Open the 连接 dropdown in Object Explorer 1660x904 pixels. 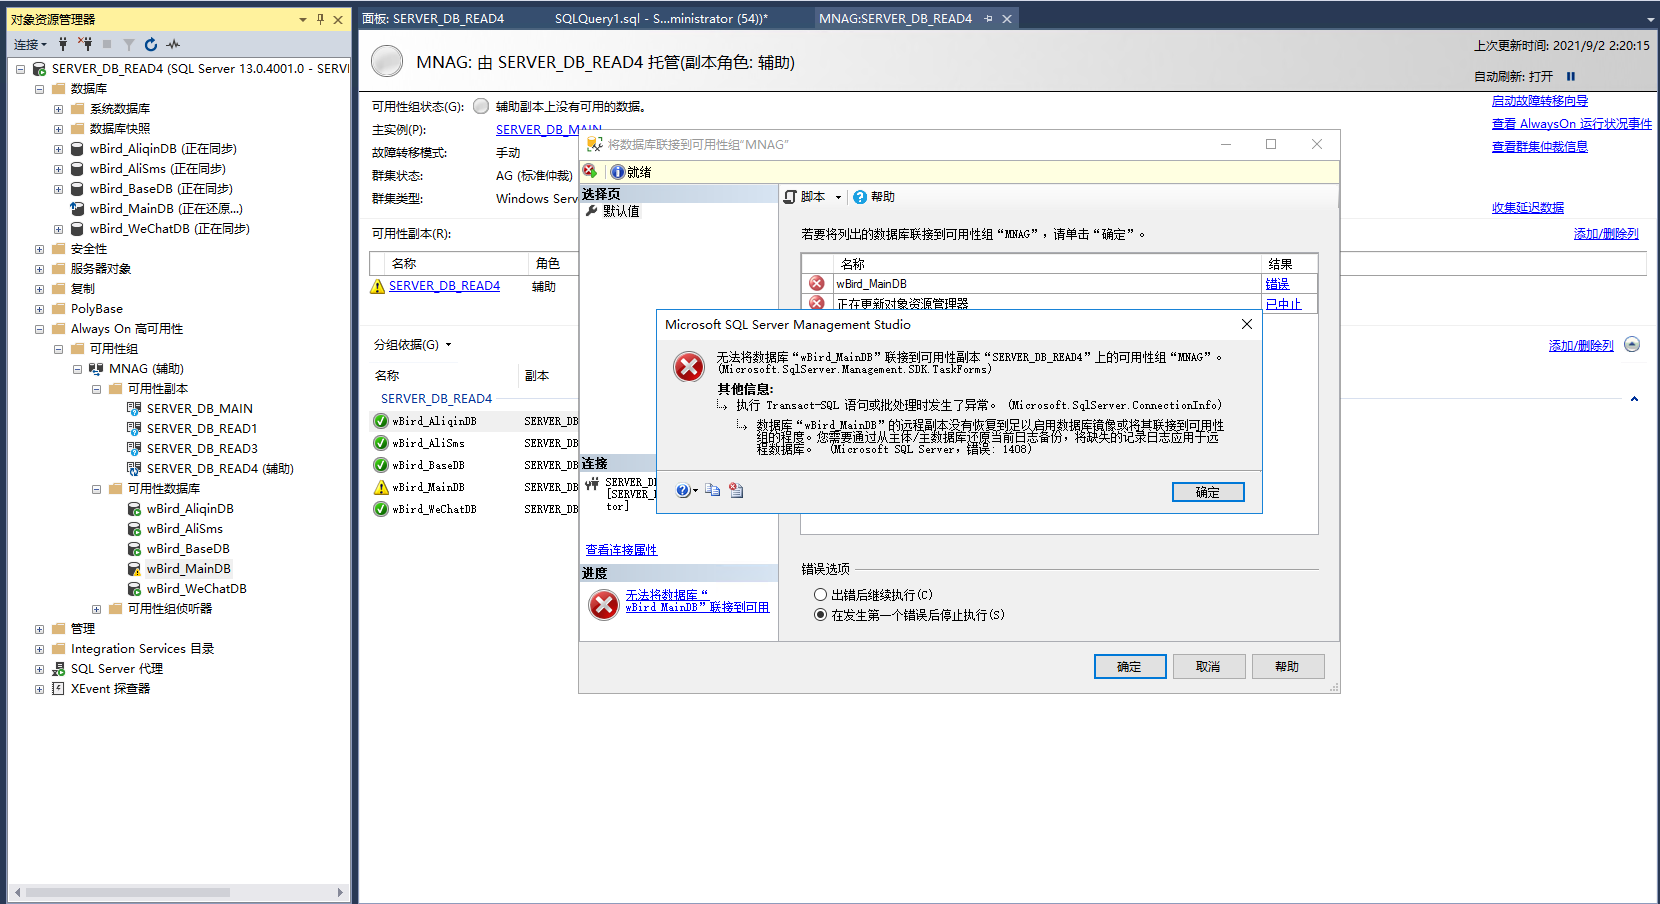[31, 44]
